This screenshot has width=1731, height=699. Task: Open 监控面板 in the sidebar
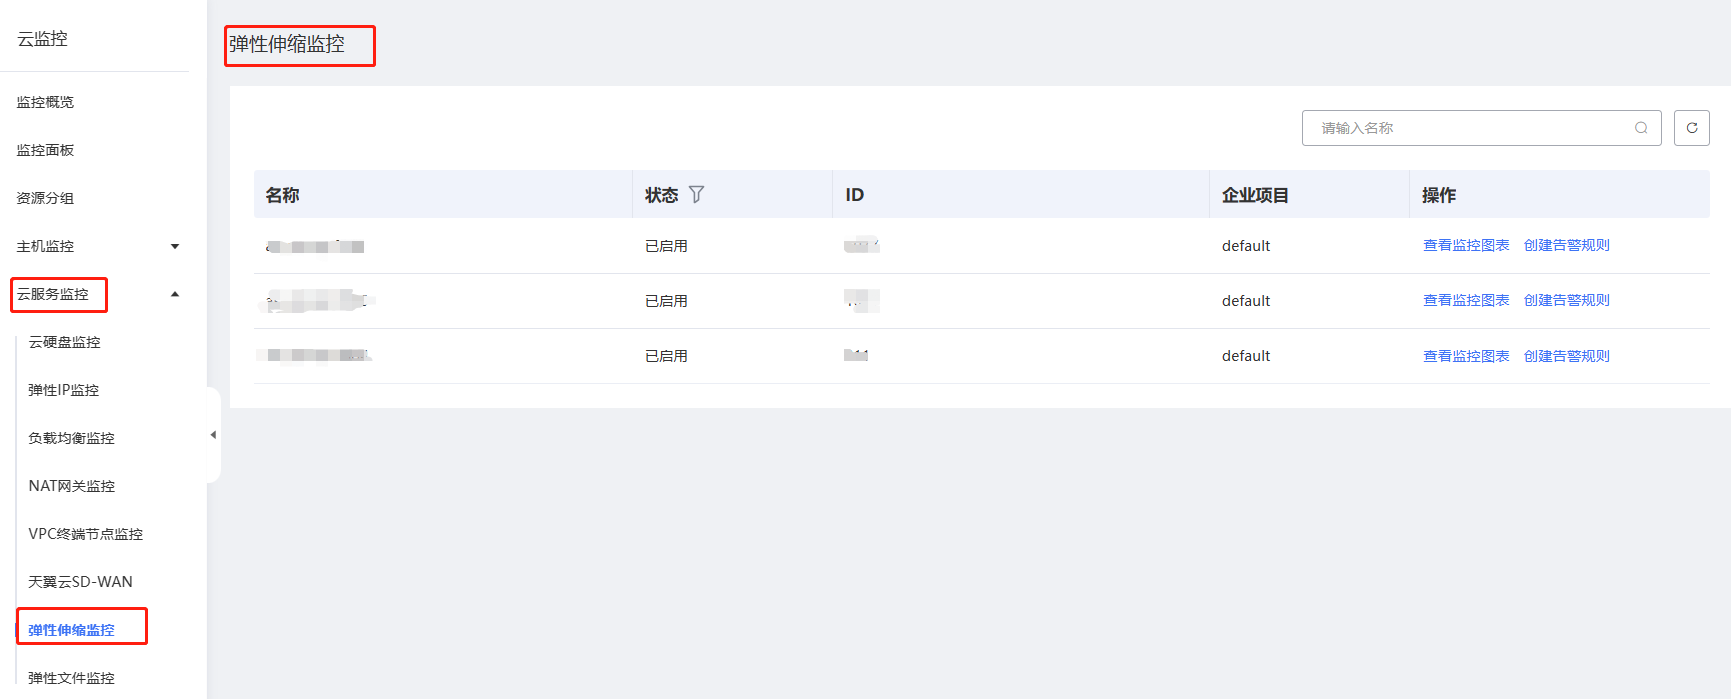click(x=45, y=150)
